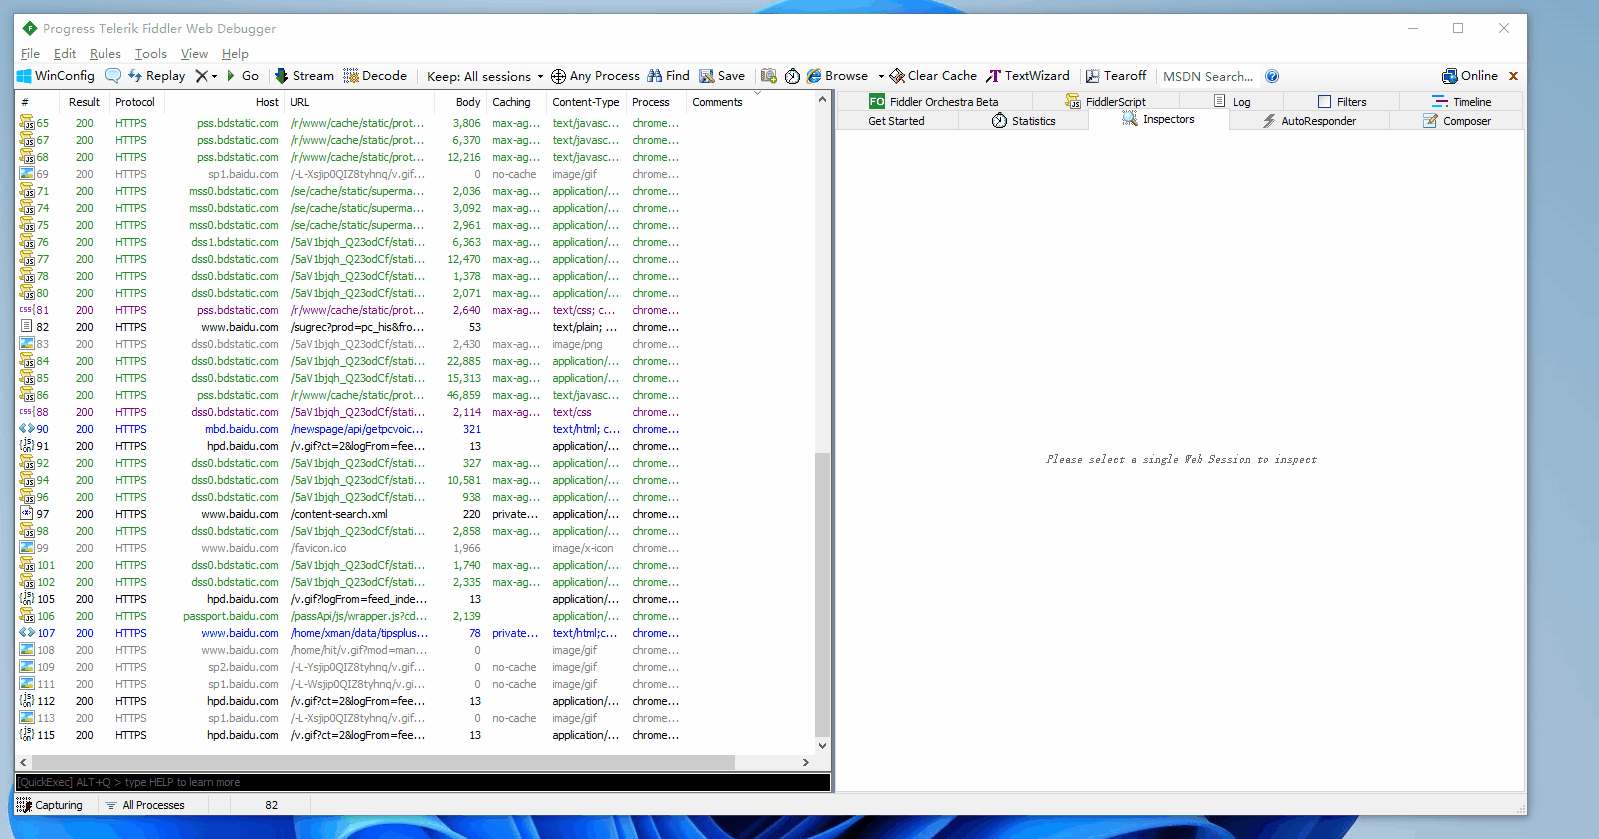Switch to Fiddler Orchestra Beta tab
1599x839 pixels.
935,102
